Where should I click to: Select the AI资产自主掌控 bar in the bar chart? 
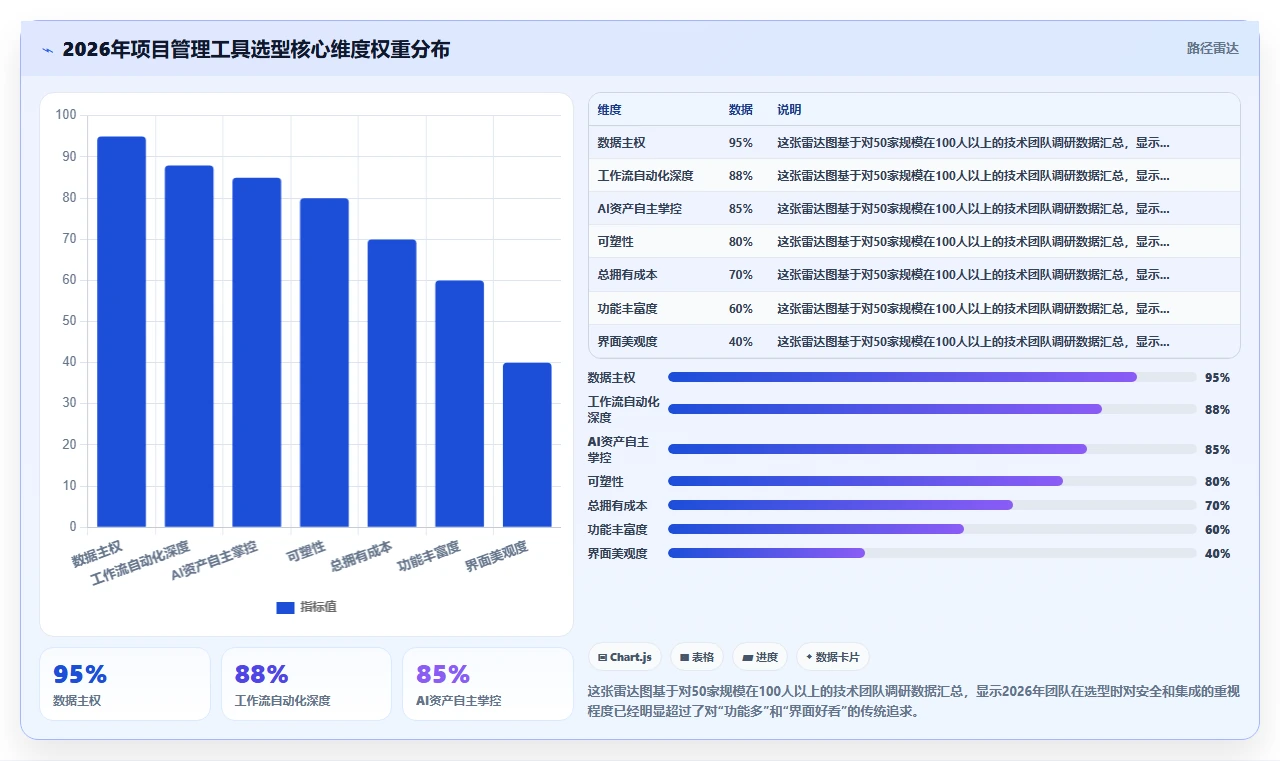tap(257, 352)
